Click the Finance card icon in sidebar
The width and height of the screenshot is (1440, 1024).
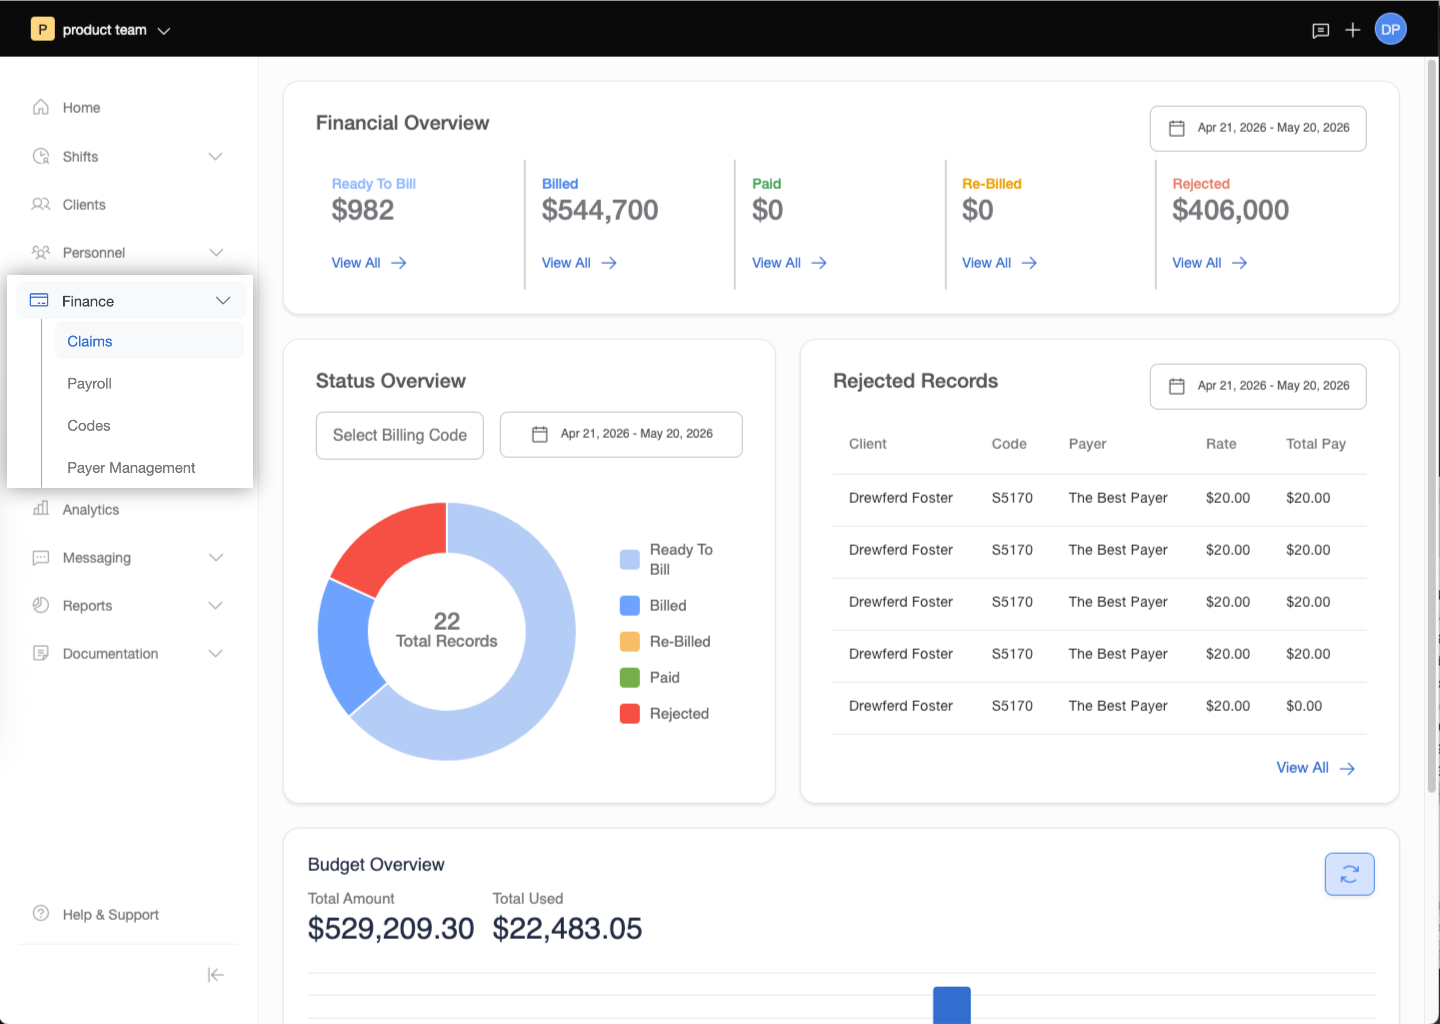39,300
